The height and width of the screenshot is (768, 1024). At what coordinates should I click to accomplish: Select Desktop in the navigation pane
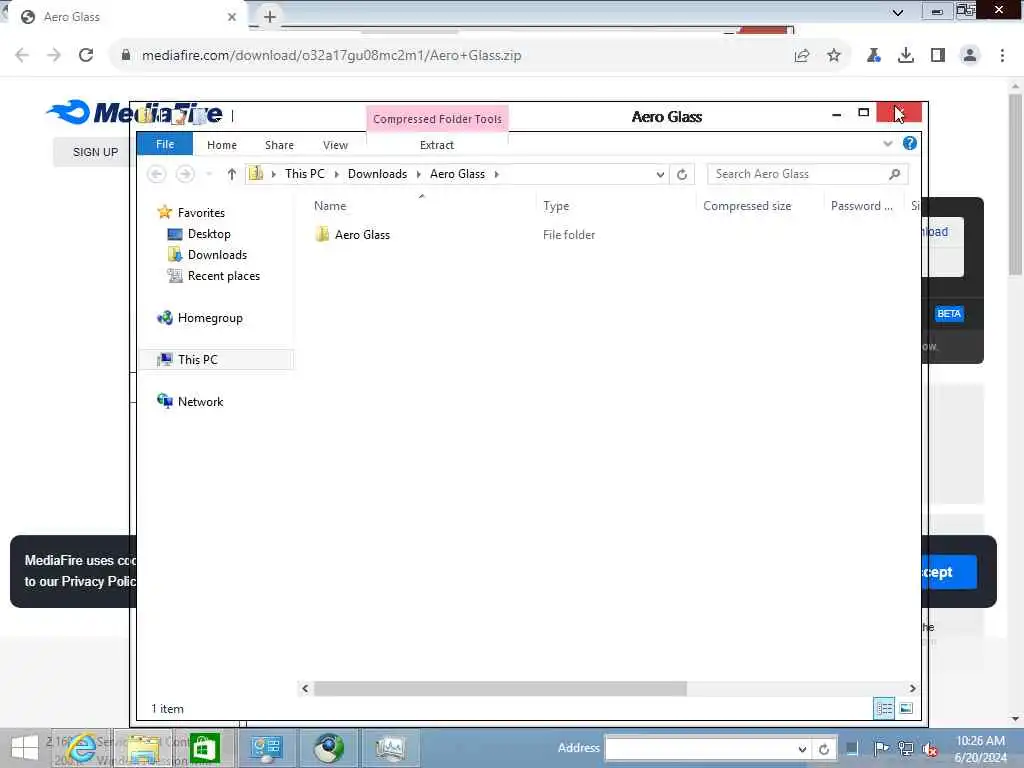tap(208, 234)
